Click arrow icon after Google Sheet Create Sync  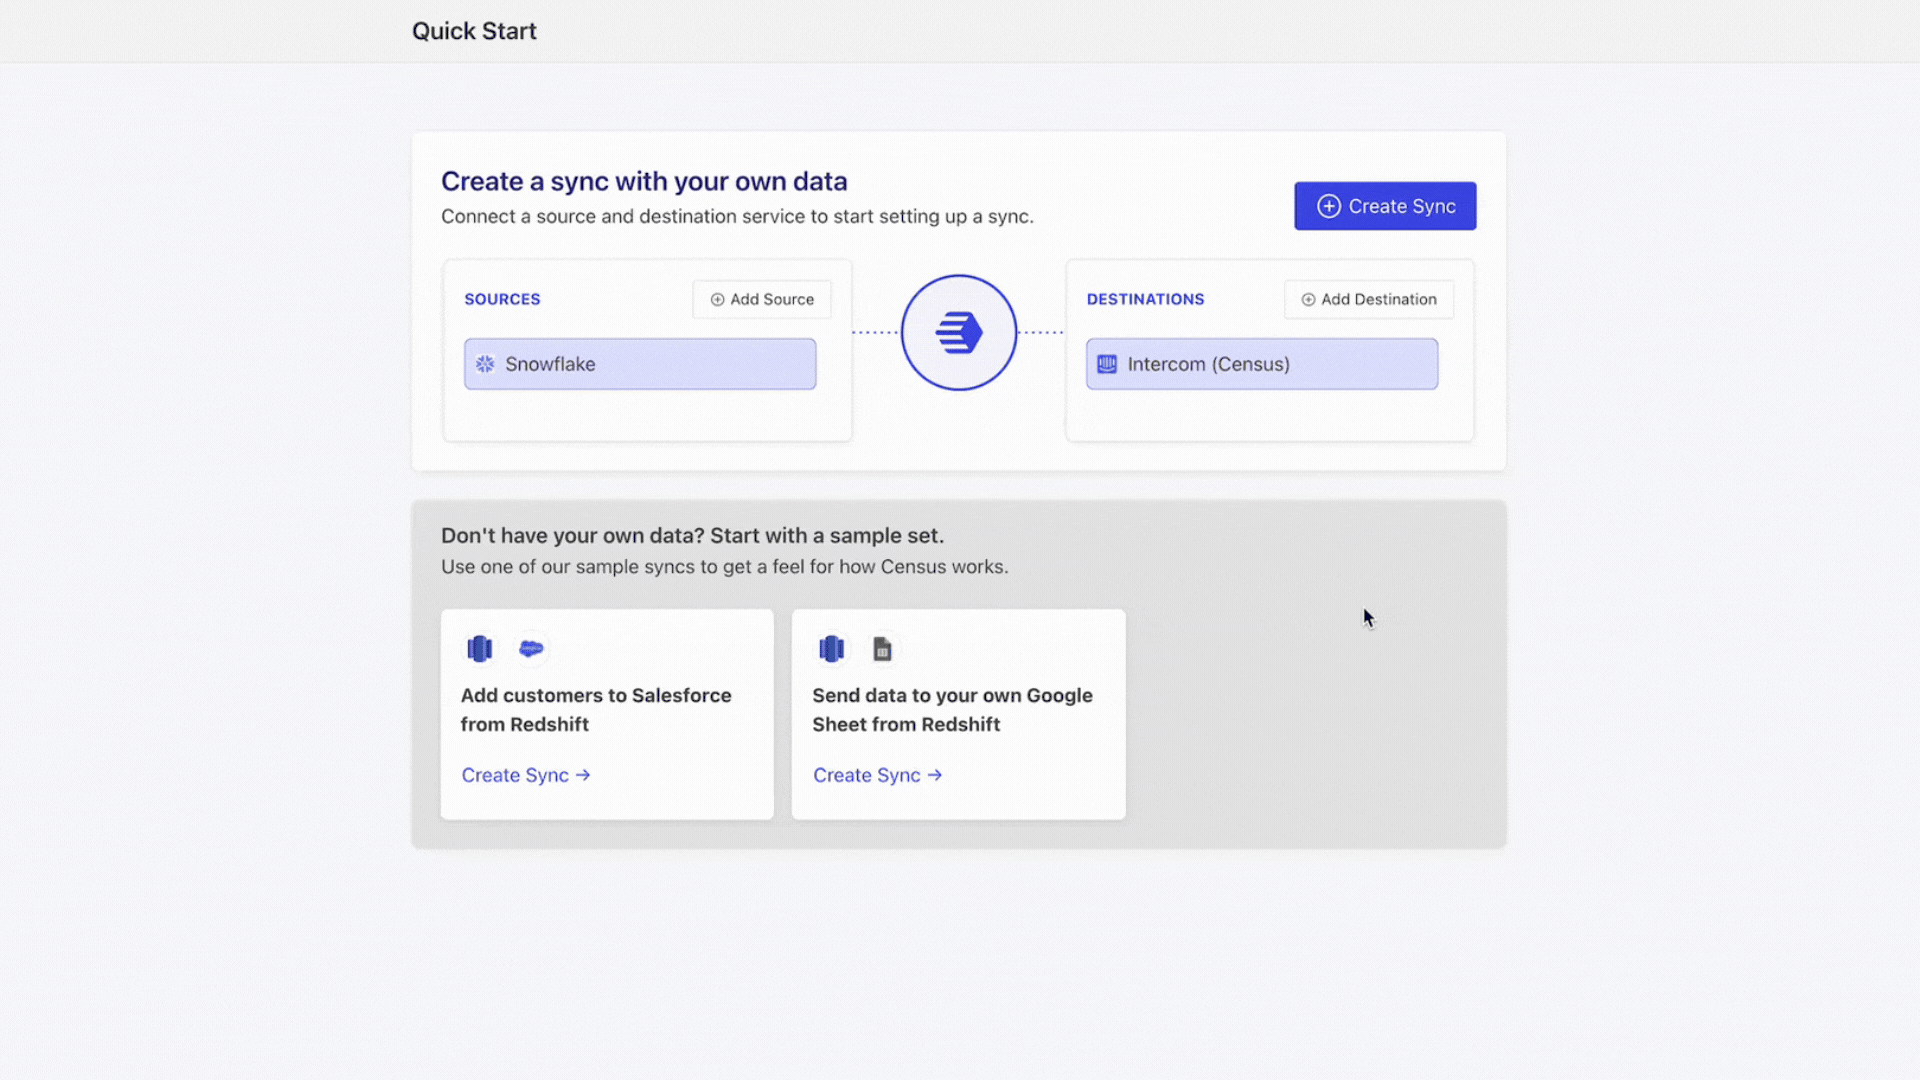coord(935,775)
